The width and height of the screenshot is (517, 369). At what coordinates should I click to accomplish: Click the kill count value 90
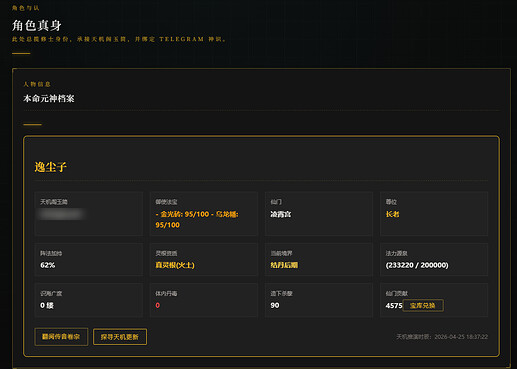pyautogui.click(x=275, y=305)
